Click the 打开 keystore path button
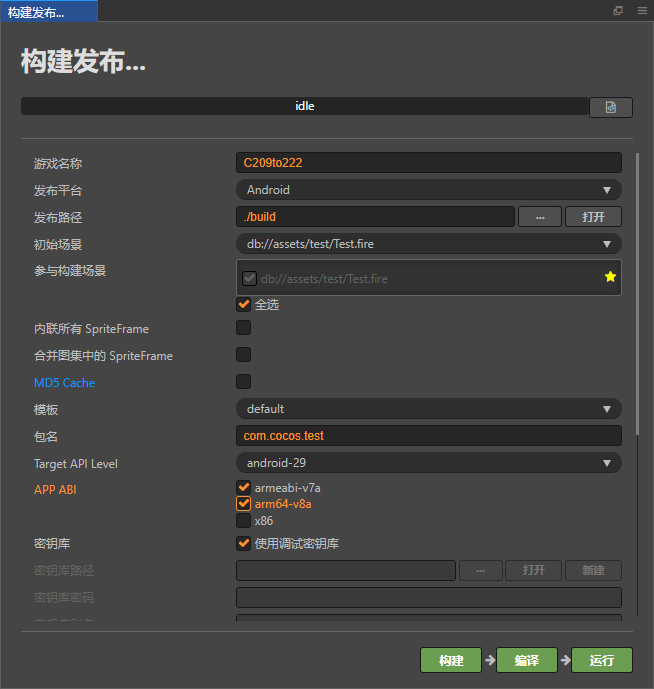Screen dimensions: 654x689 (533, 570)
